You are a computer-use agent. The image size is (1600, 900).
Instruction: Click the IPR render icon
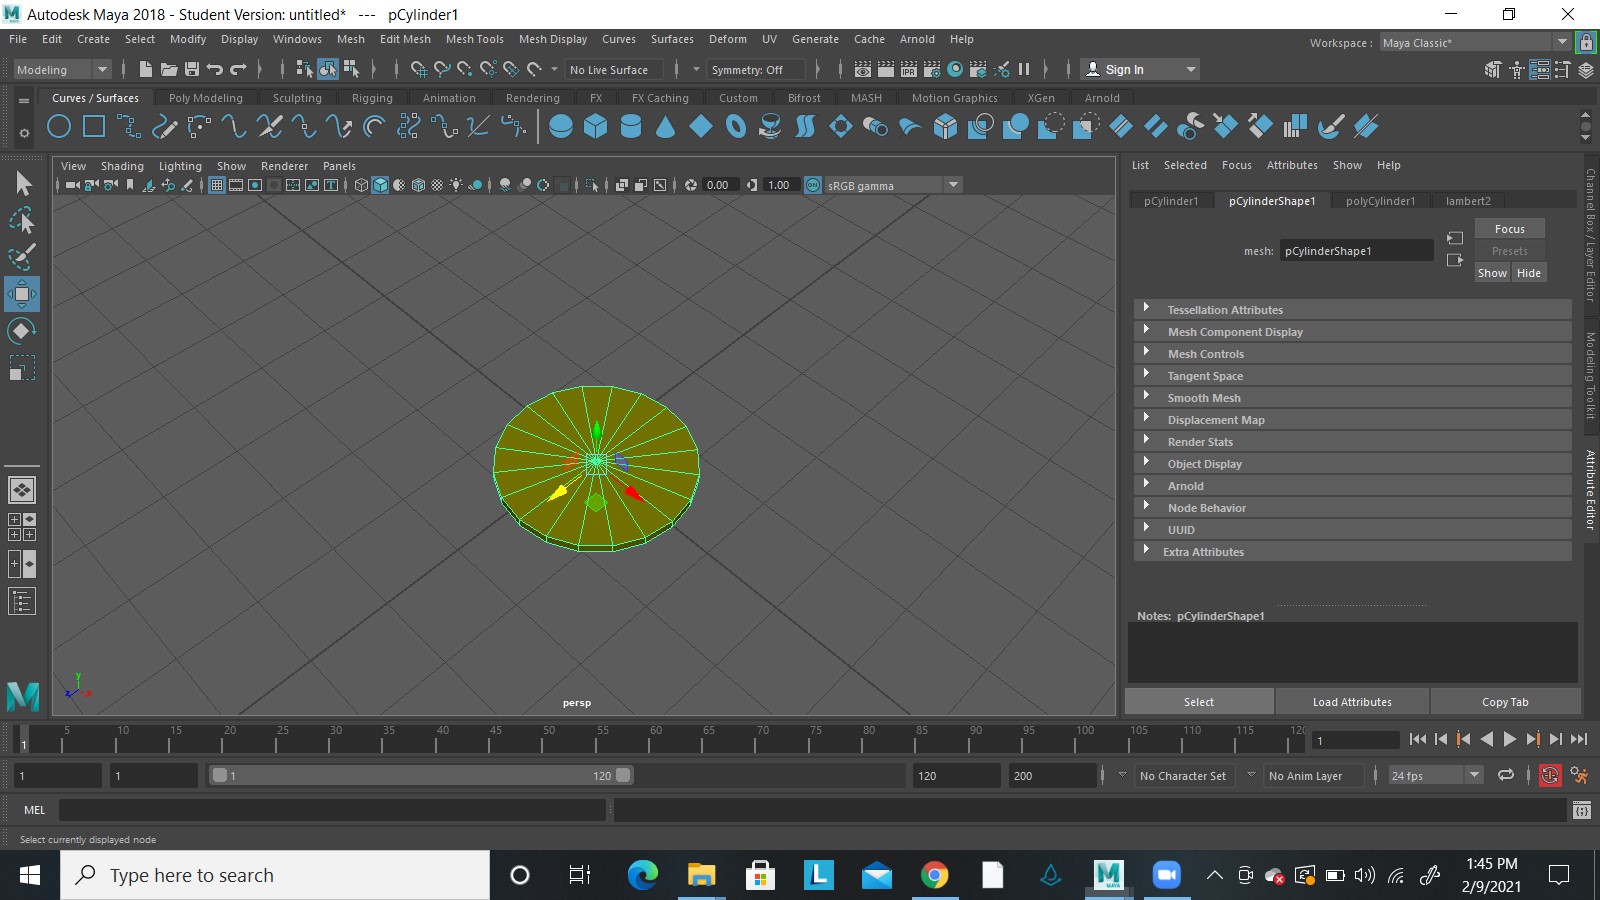pos(909,69)
